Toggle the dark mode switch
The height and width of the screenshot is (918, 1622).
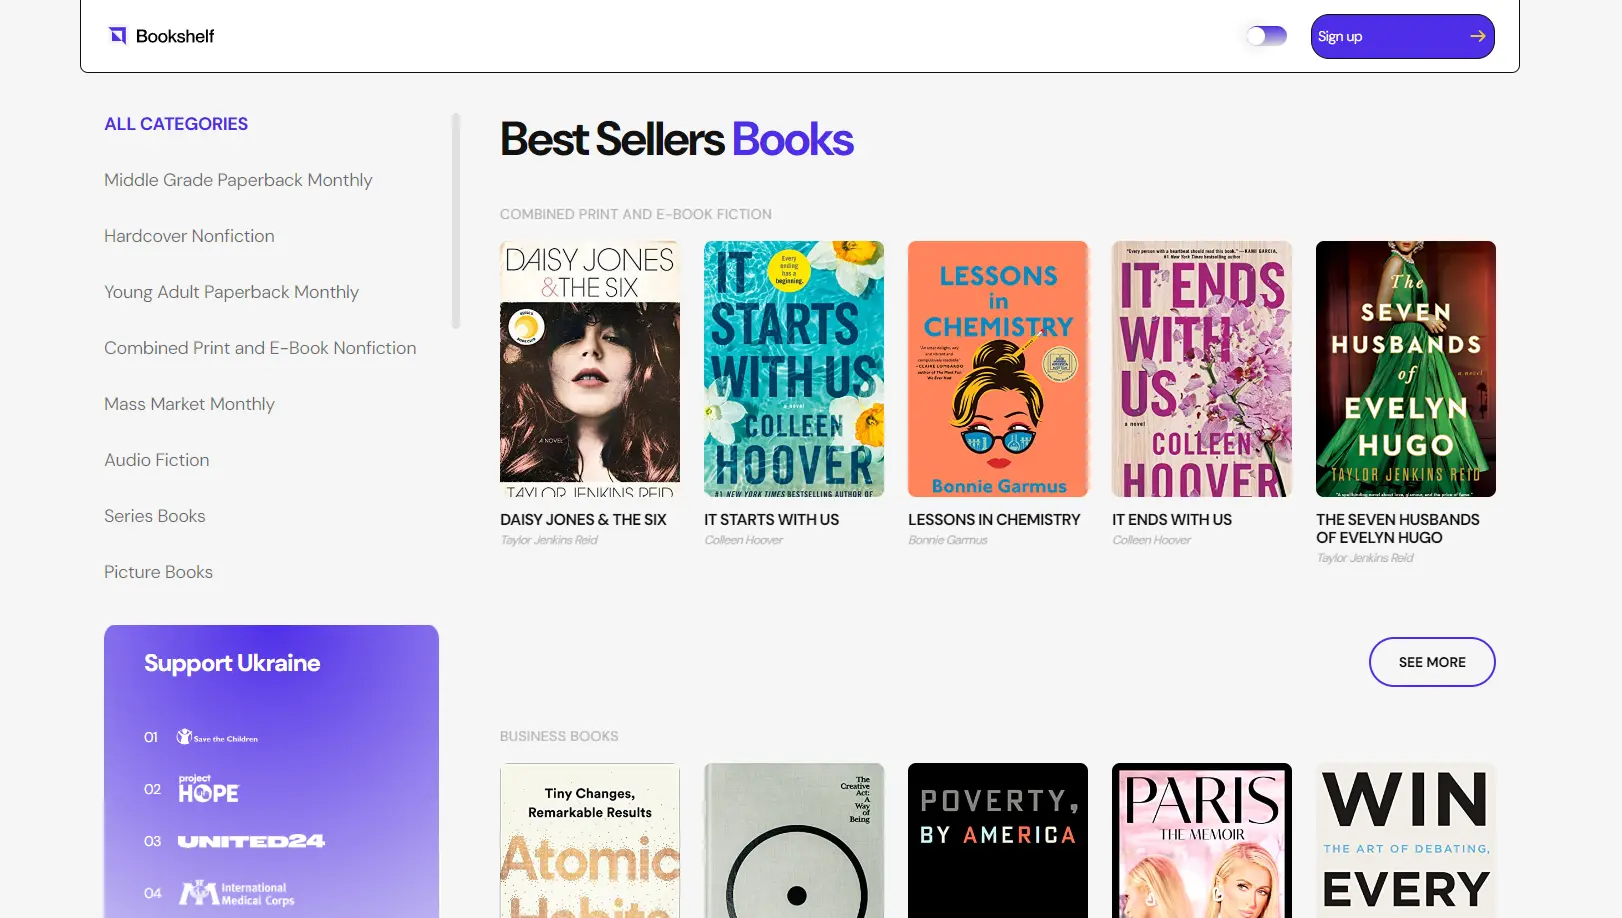pyautogui.click(x=1265, y=35)
